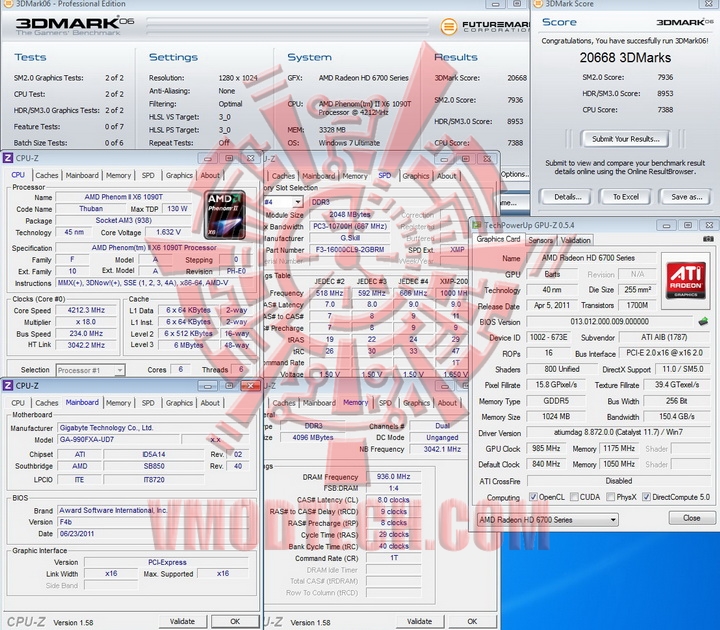Open Mainboard tab in CPU-Z SPD window
Image resolution: width=720 pixels, height=630 pixels.
319,176
